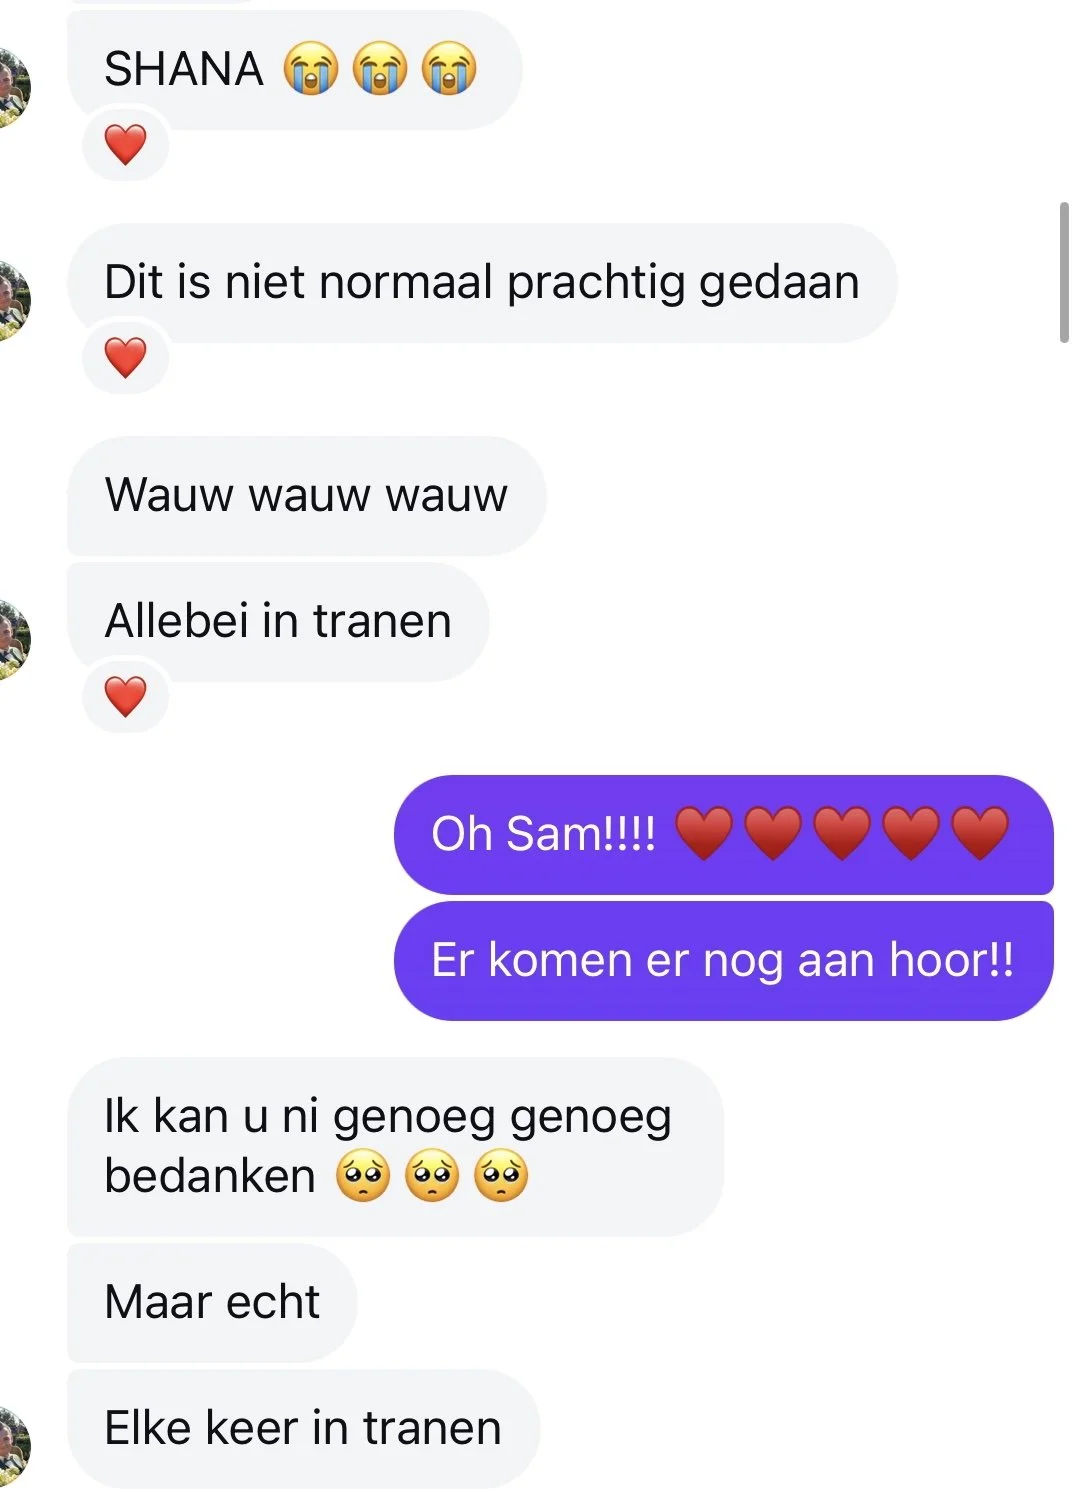Screen dimensions: 1078x1507
Task: Click the chat scrollbar thumb on the right edge
Action: click(1064, 272)
